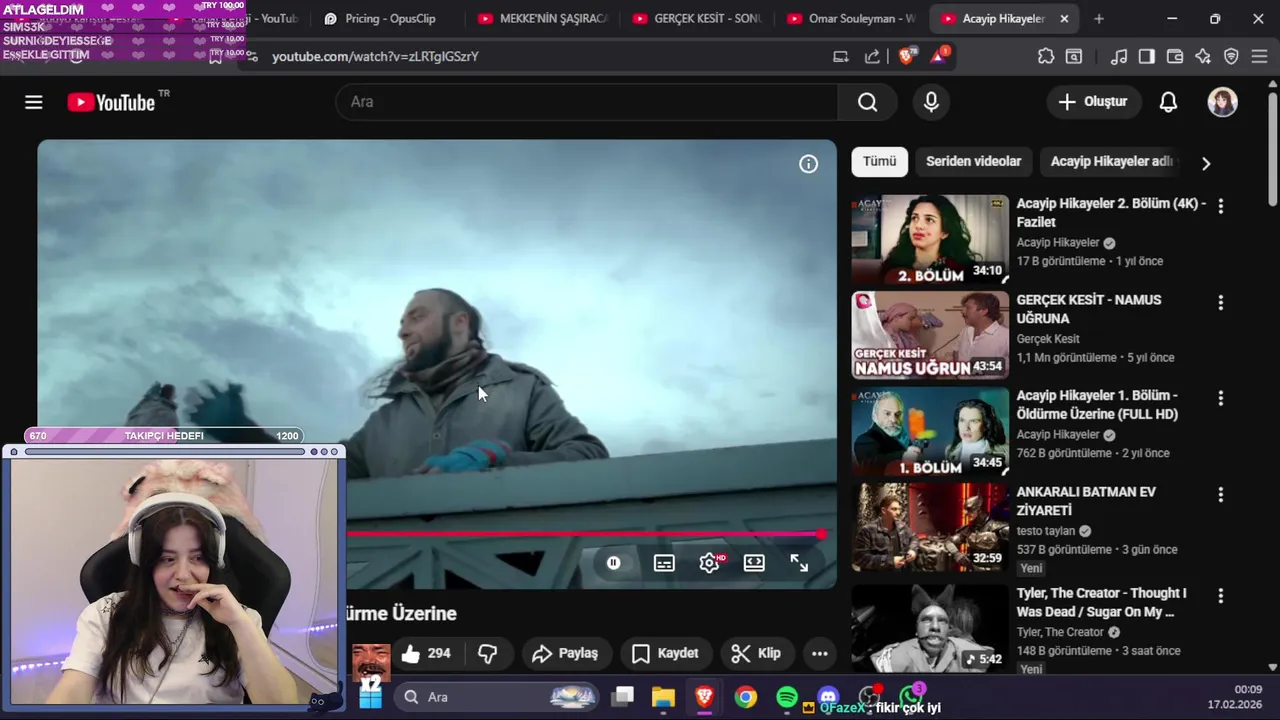This screenshot has height=720, width=1280.
Task: Show video info card icon on the player
Action: 808,164
